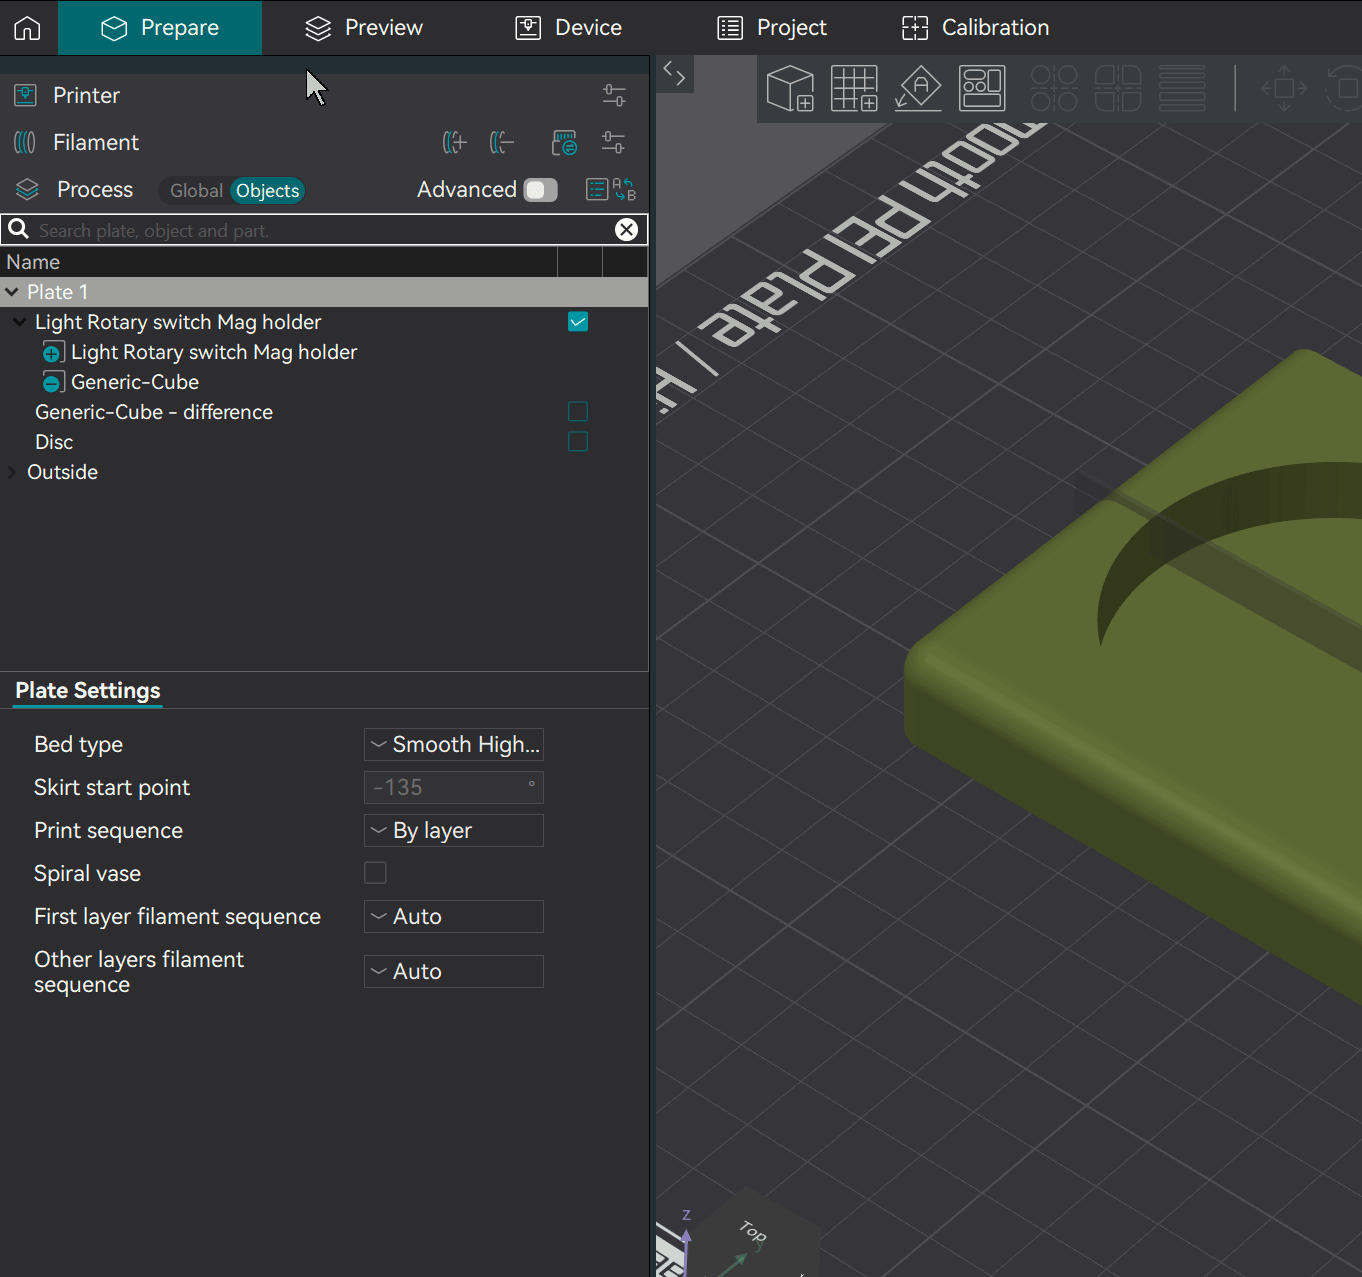Select Objects process mode
Viewport: 1362px width, 1277px height.
coord(267,190)
